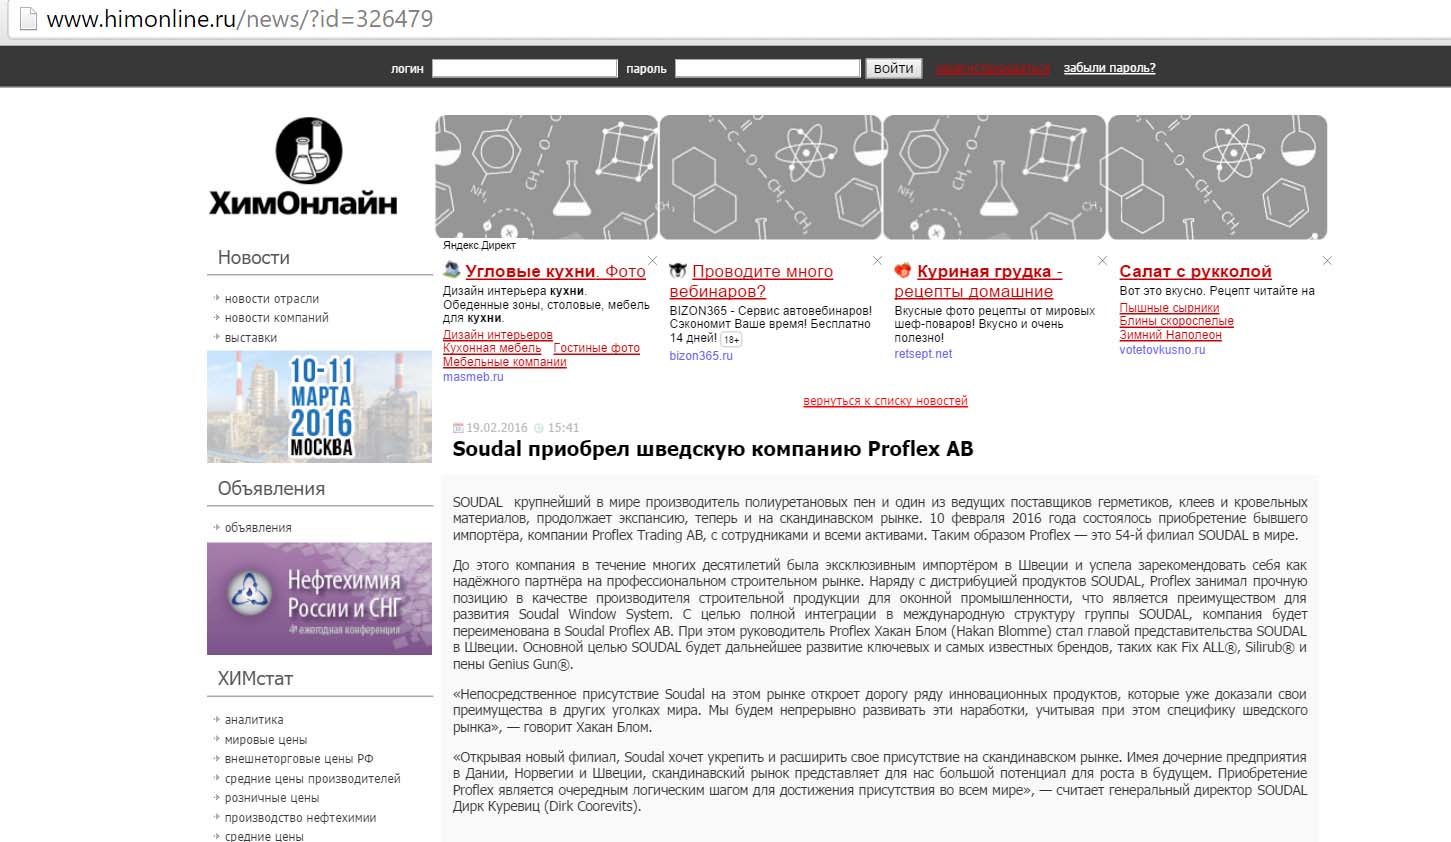The height and width of the screenshot is (842, 1451).
Task: Click the Нефтехимия России и СНГ banner
Action: click(319, 599)
